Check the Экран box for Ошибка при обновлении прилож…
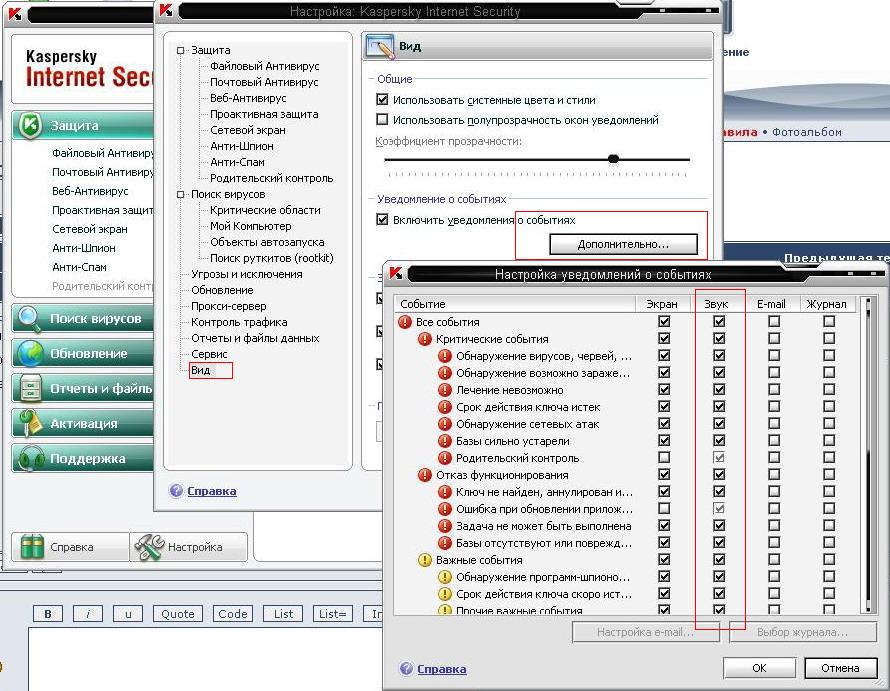The image size is (890, 691). pos(664,509)
